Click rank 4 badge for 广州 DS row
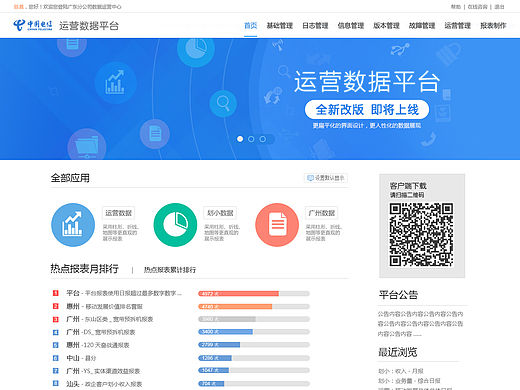 (x=56, y=332)
